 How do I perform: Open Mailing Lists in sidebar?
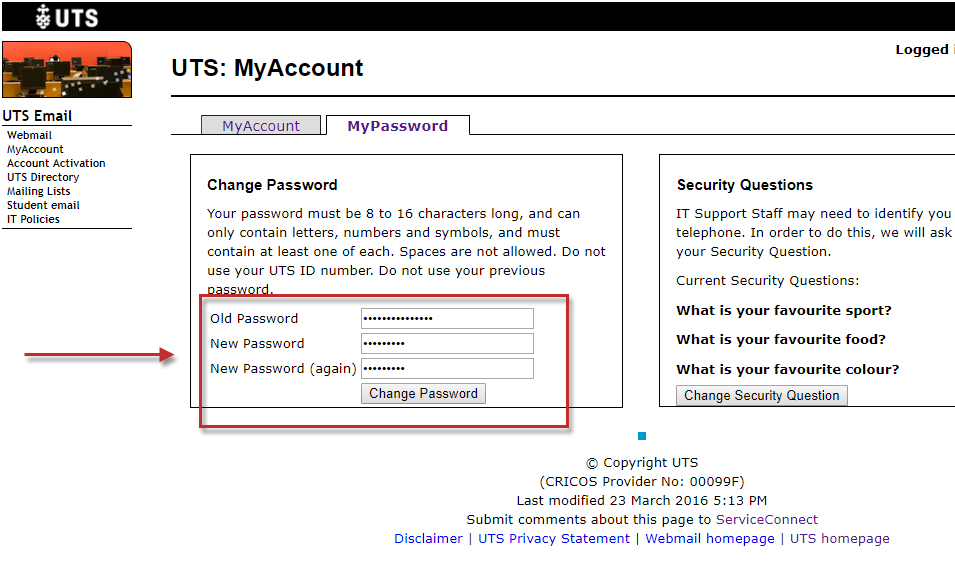coord(39,191)
